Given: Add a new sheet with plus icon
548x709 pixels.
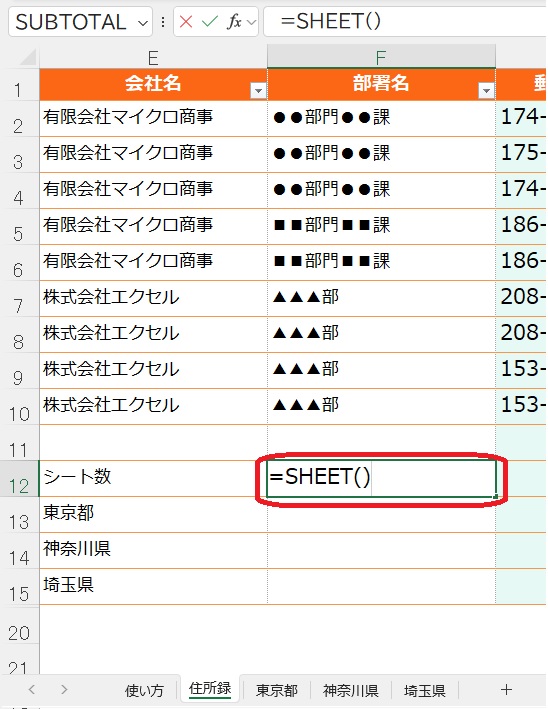Looking at the screenshot, I should [x=506, y=690].
